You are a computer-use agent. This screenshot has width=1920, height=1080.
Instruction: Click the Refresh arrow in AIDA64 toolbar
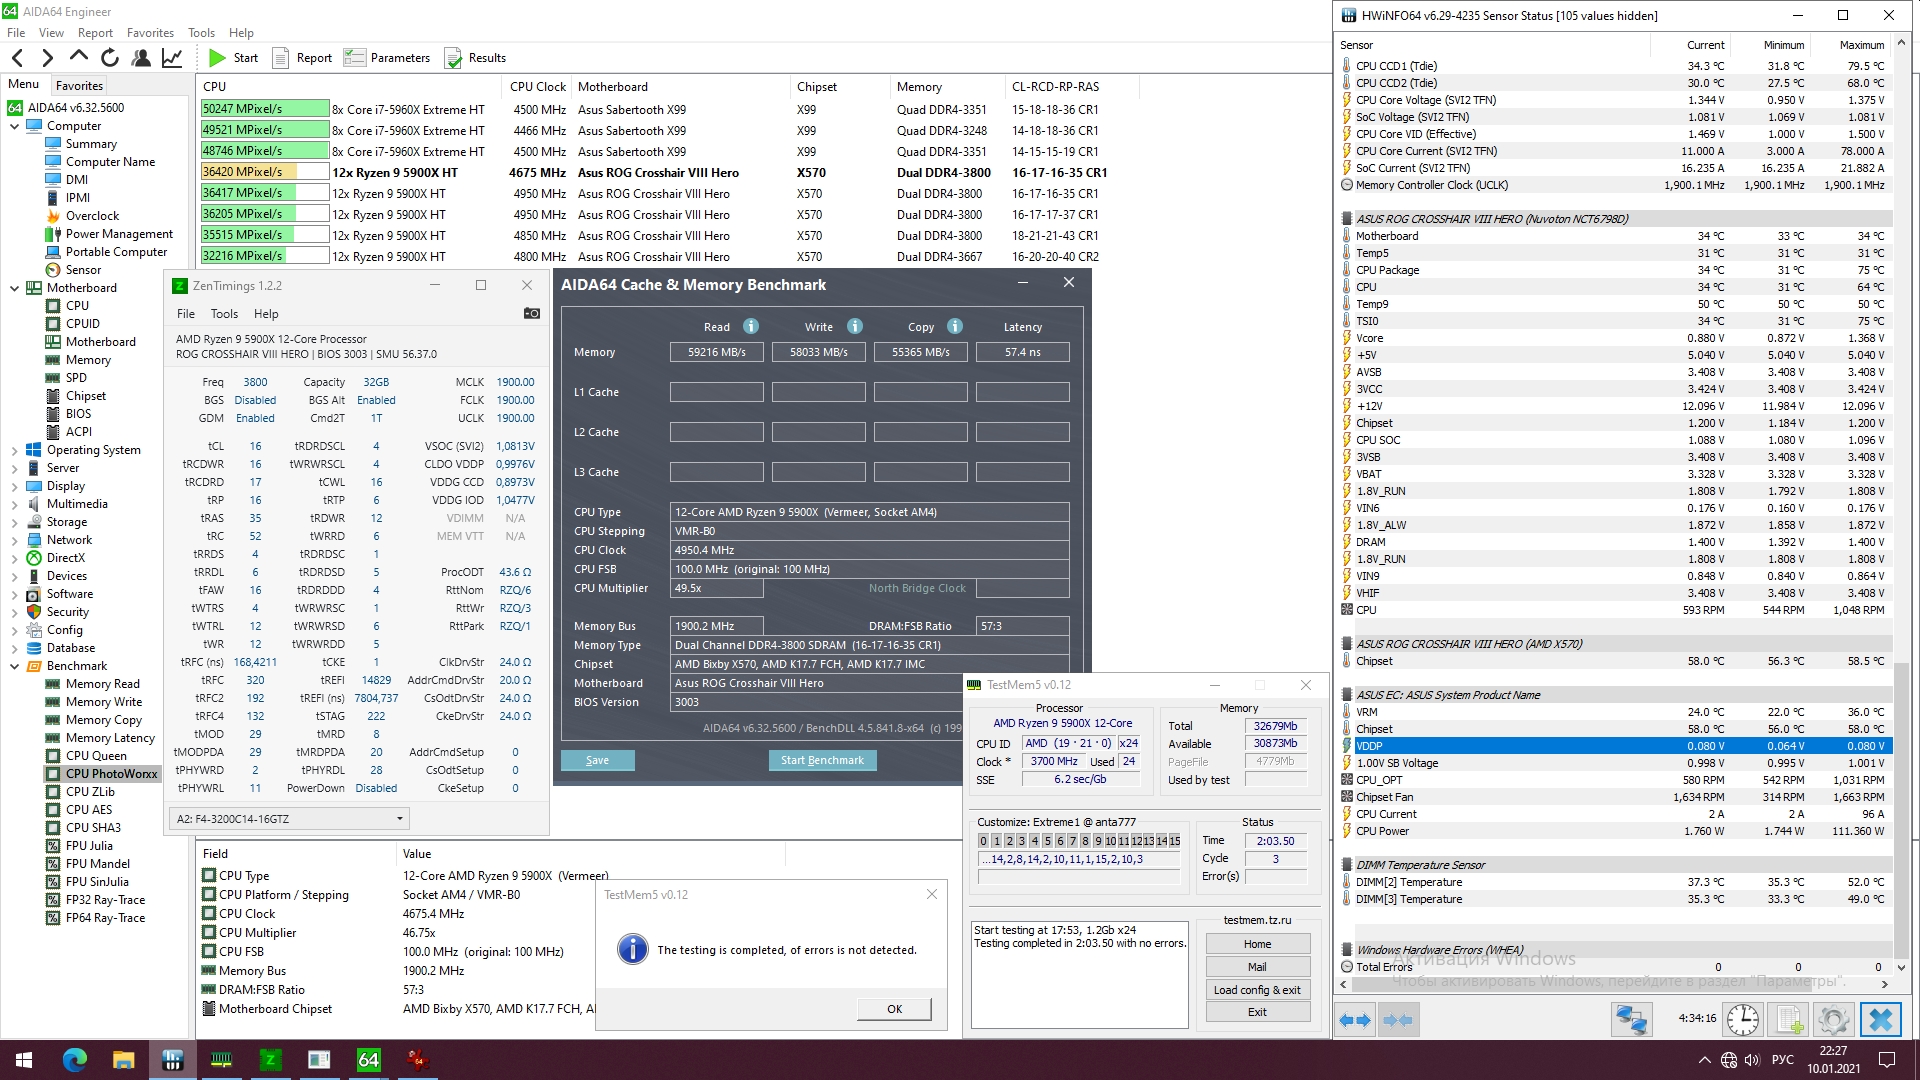110,58
